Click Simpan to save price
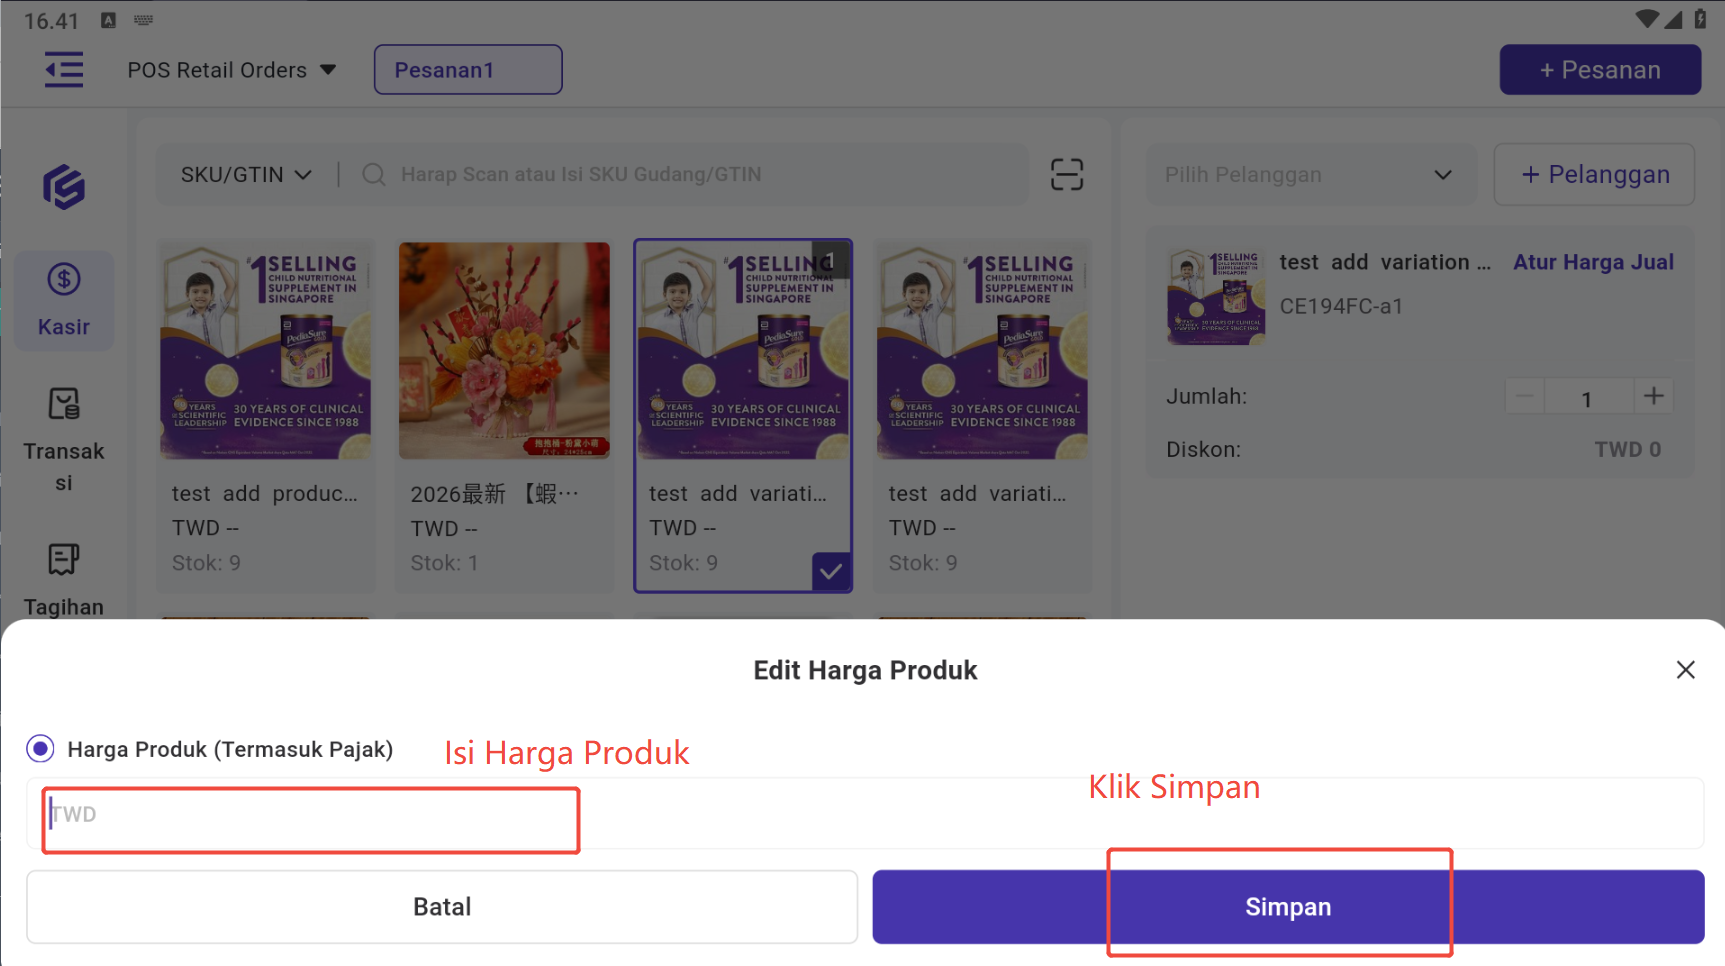1725x966 pixels. click(x=1287, y=907)
